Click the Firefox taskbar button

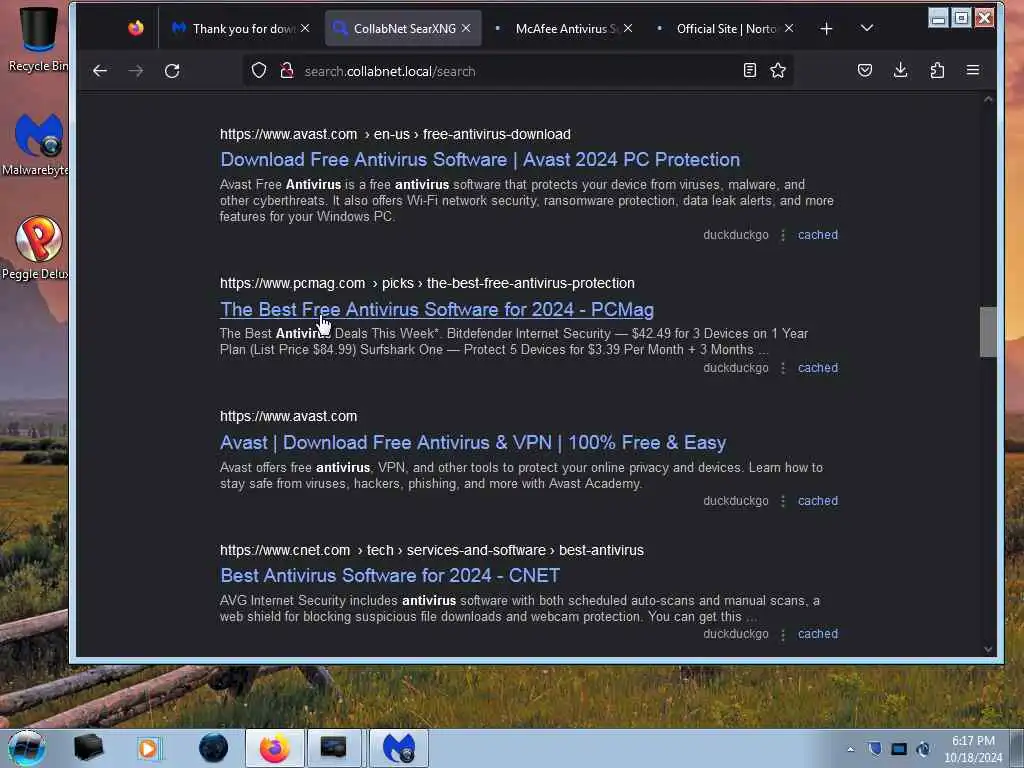click(274, 748)
